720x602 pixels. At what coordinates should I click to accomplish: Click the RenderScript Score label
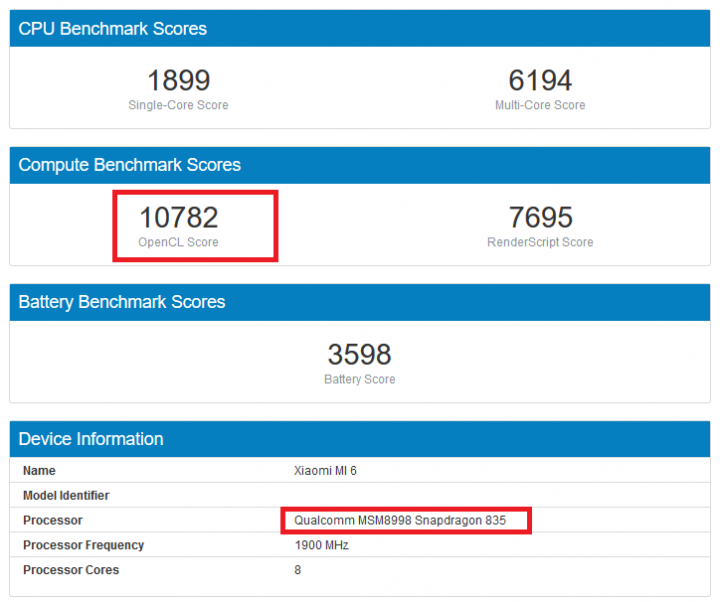(x=540, y=242)
